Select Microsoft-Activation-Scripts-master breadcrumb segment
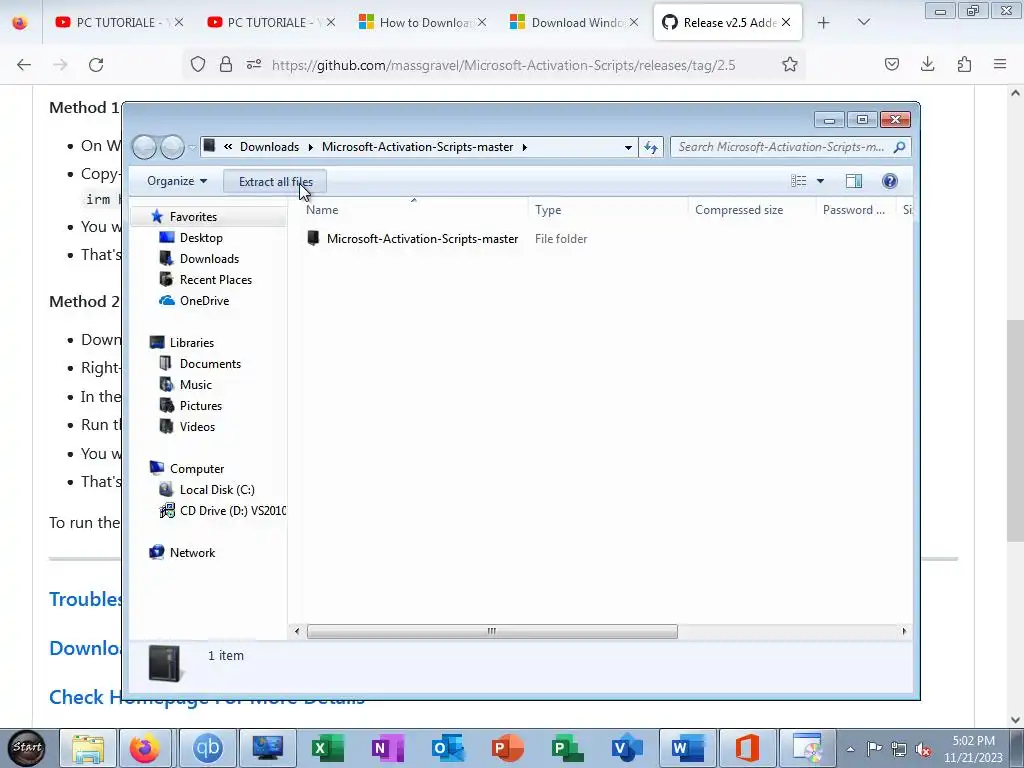This screenshot has width=1024, height=768. pyautogui.click(x=417, y=147)
